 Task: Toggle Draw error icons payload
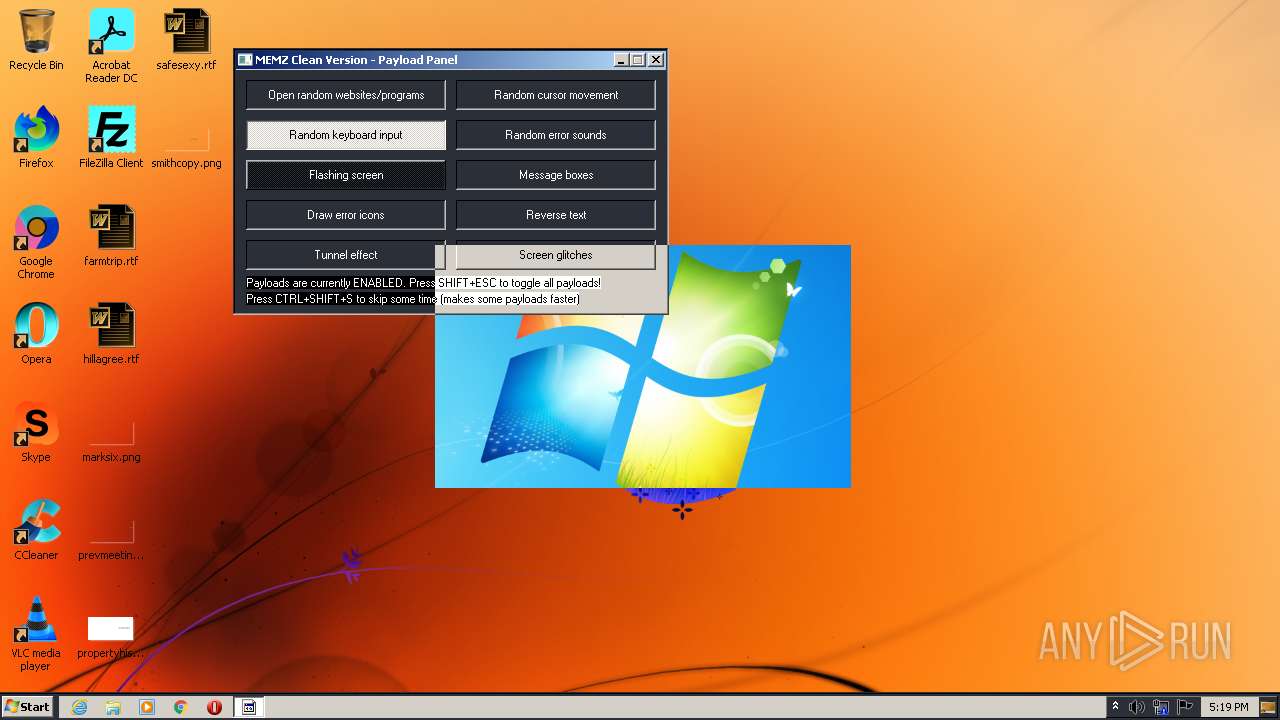tap(346, 215)
